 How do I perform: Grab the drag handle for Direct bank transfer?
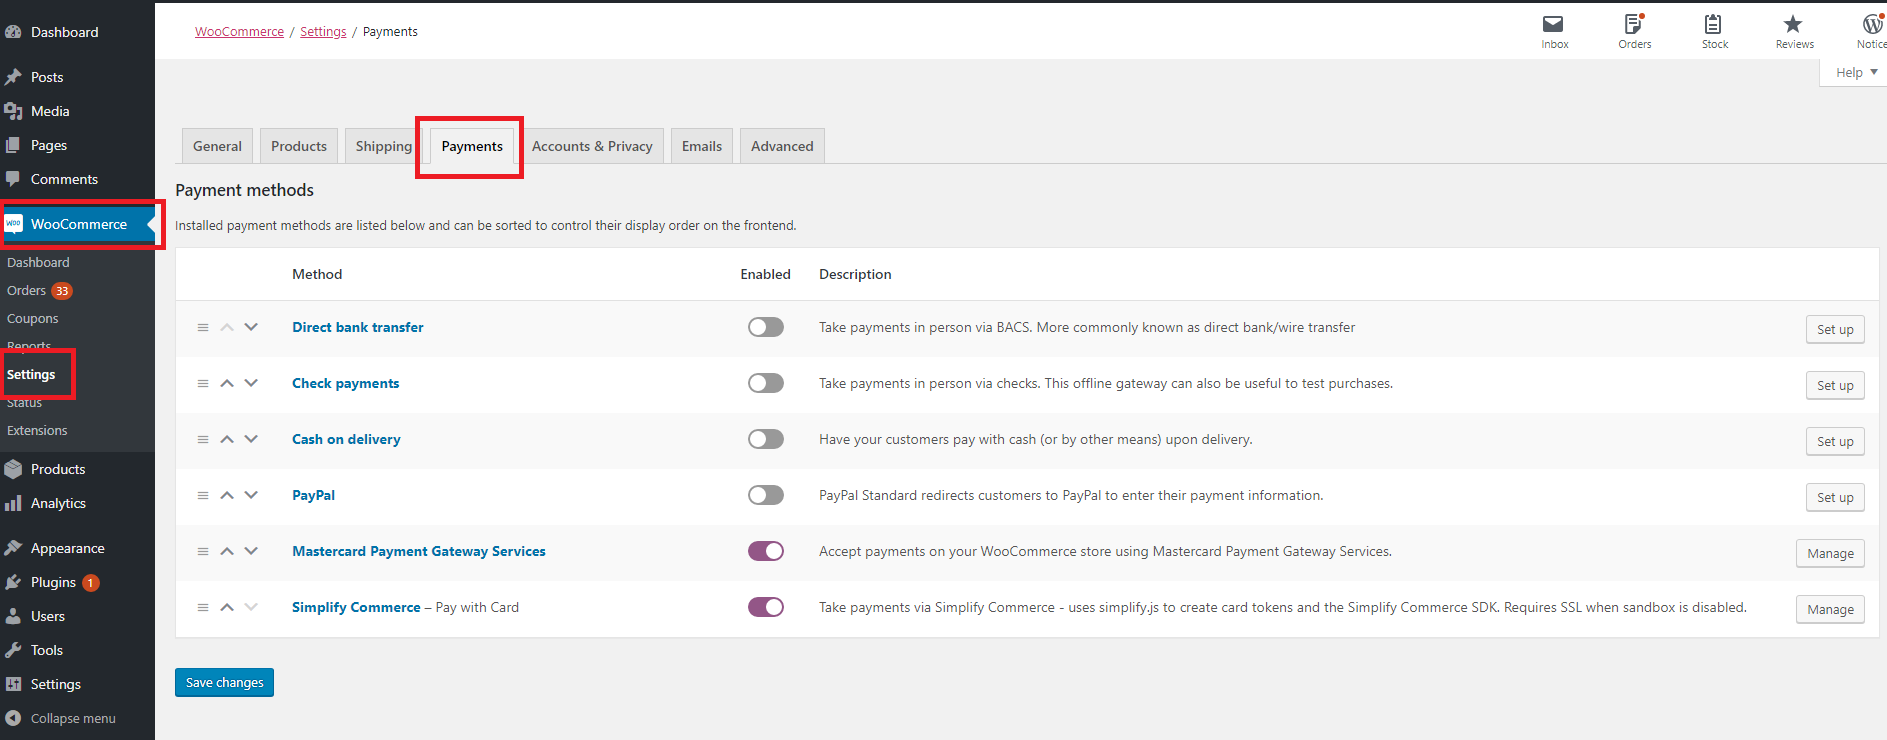coord(203,327)
